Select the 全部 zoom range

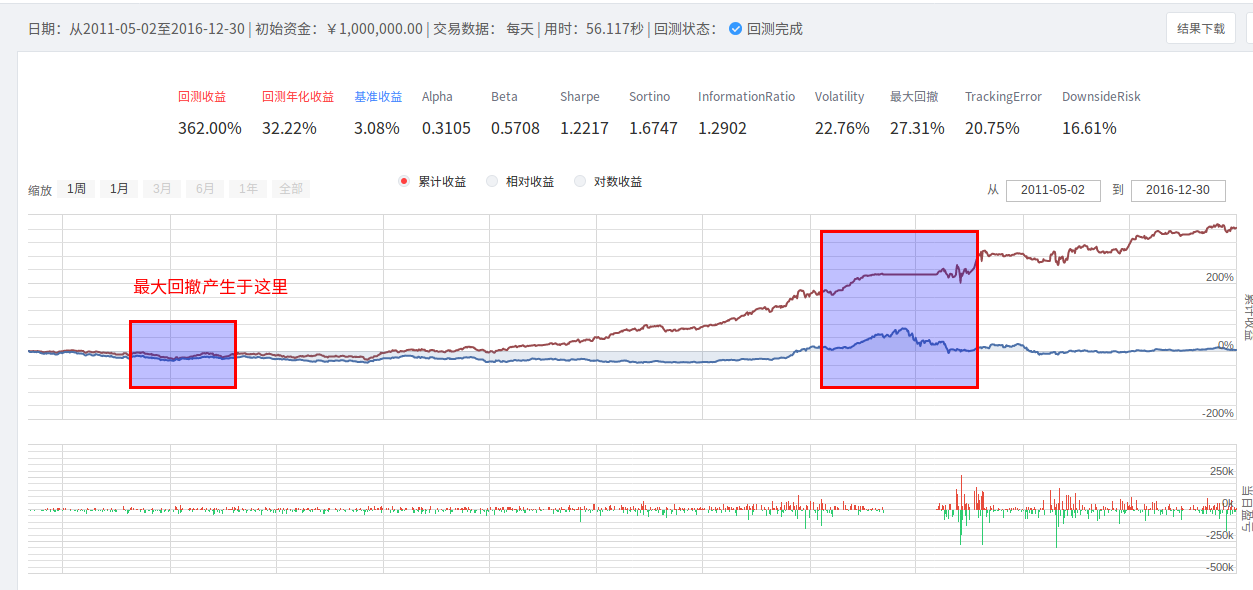pos(291,188)
